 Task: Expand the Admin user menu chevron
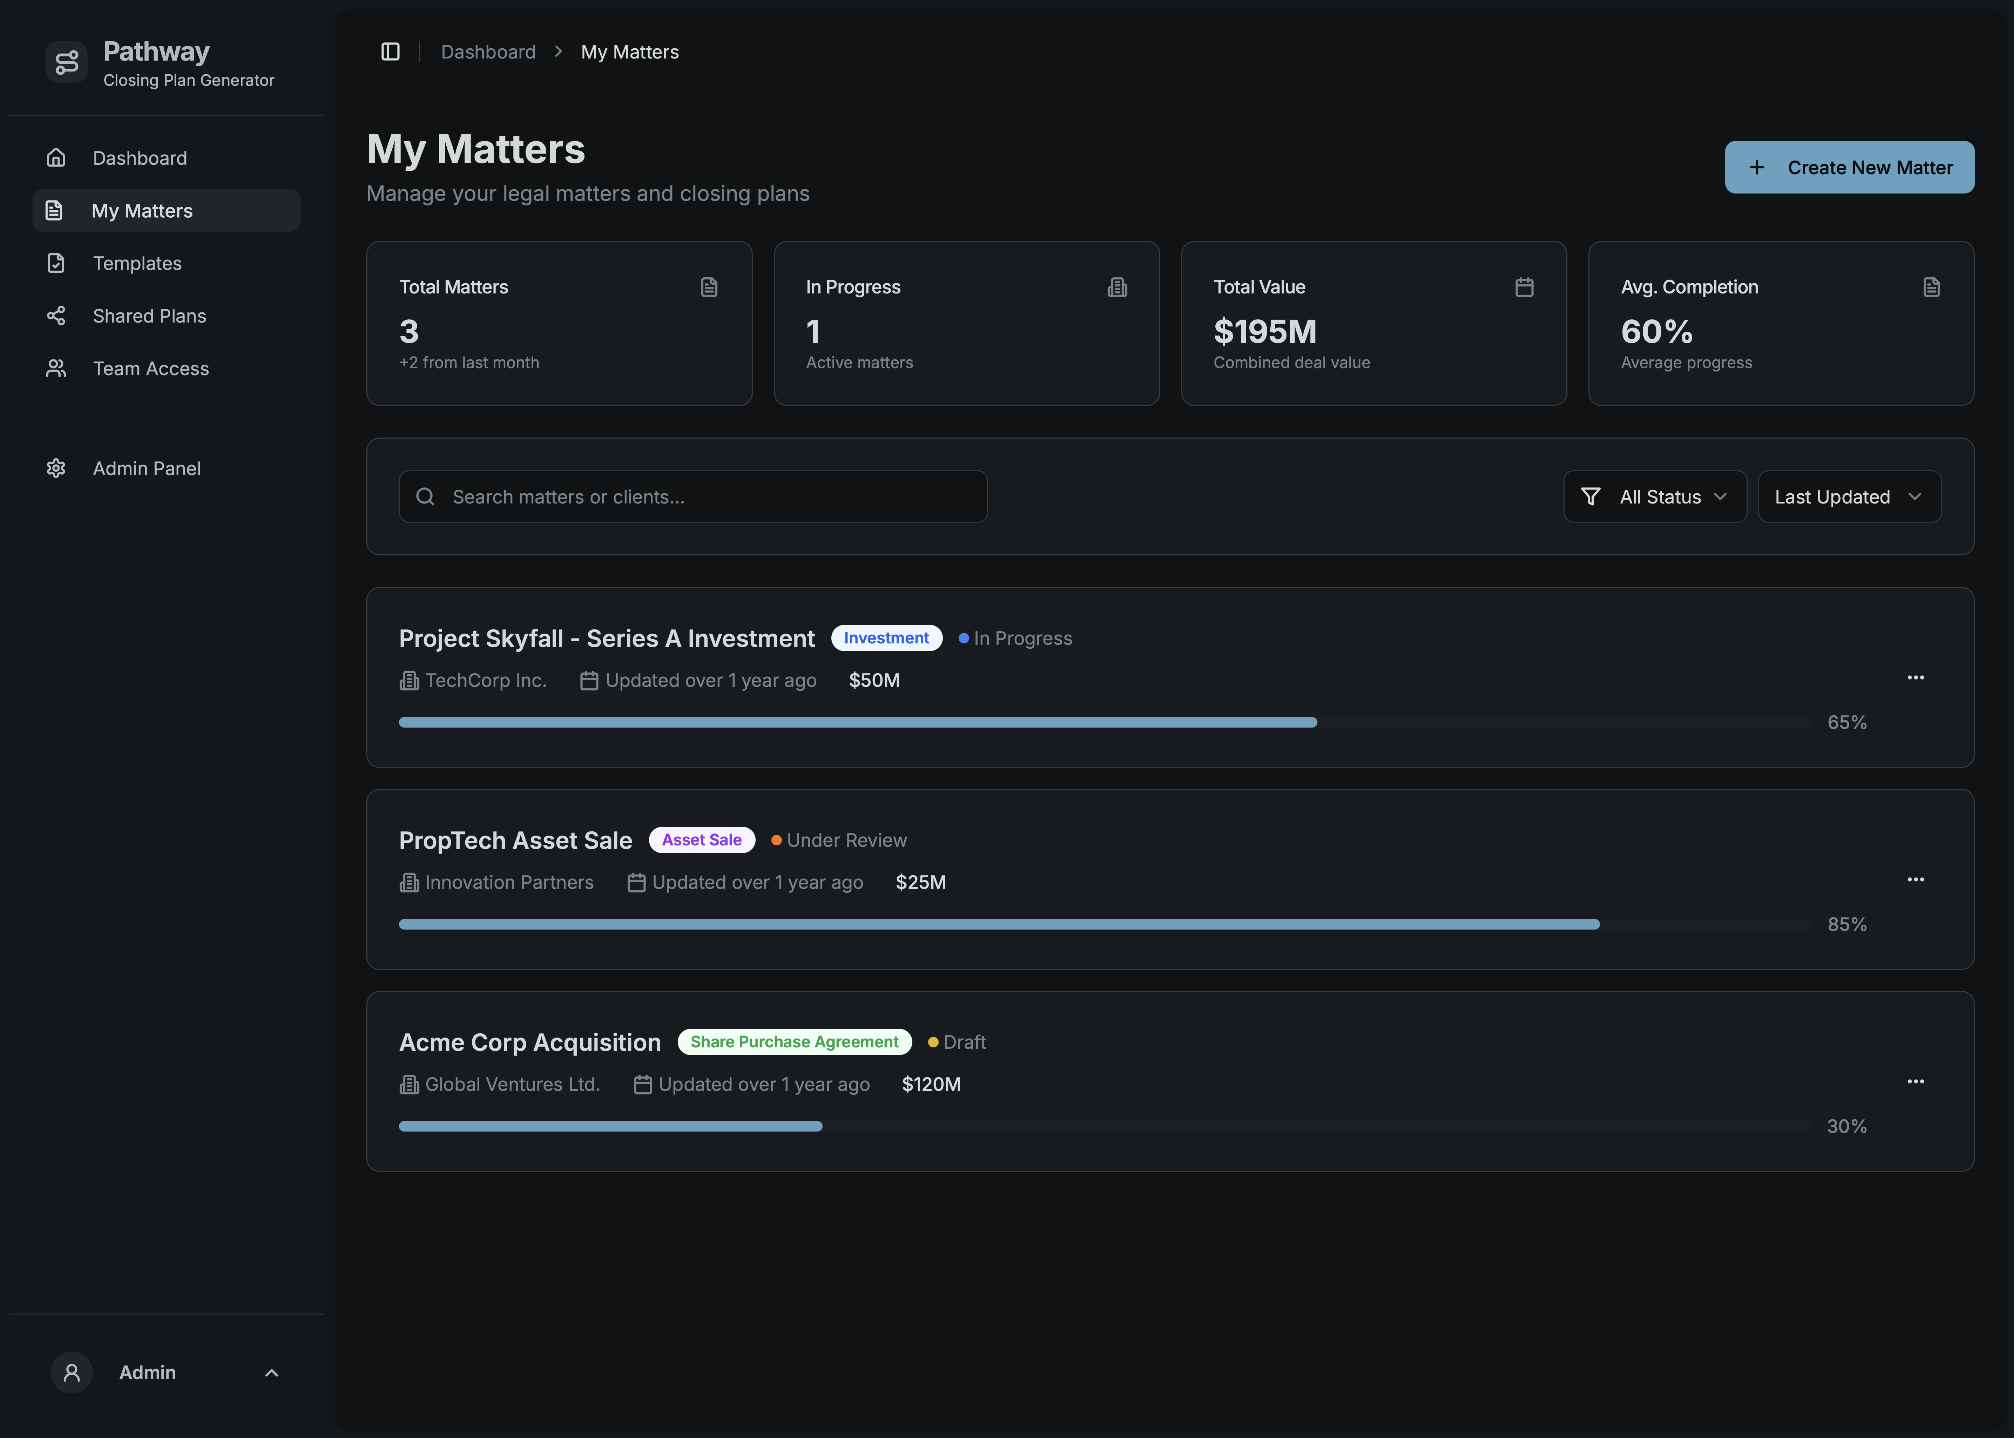click(271, 1373)
